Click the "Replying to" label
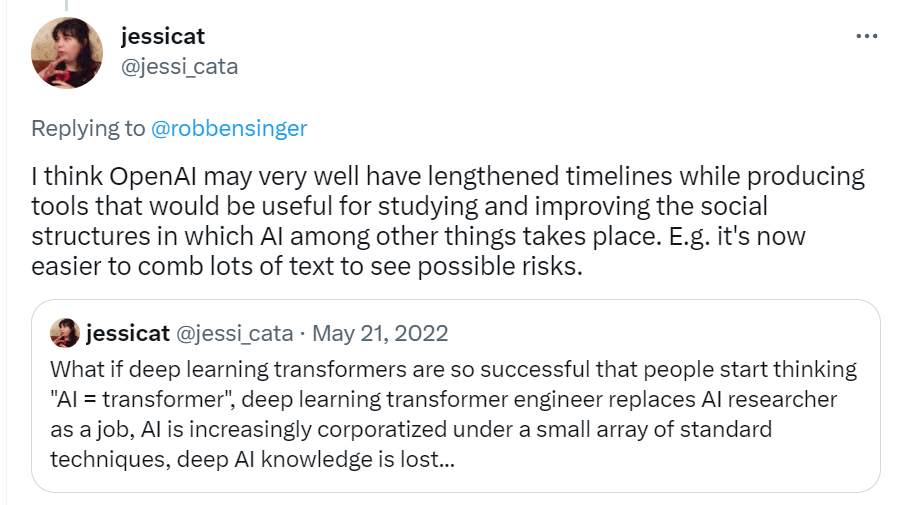The image size is (900, 505). click(88, 128)
